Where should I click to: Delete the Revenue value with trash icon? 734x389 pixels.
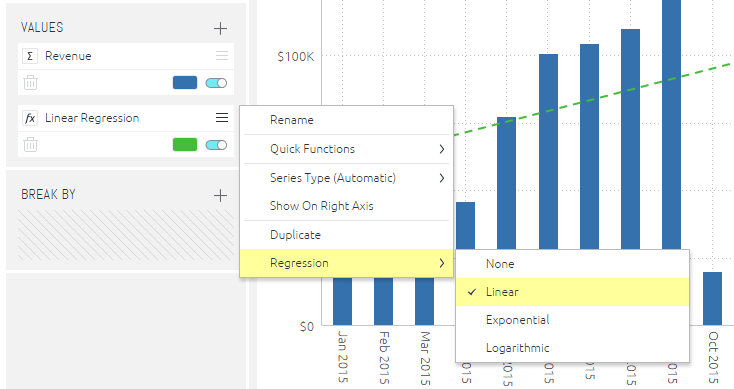(x=30, y=82)
